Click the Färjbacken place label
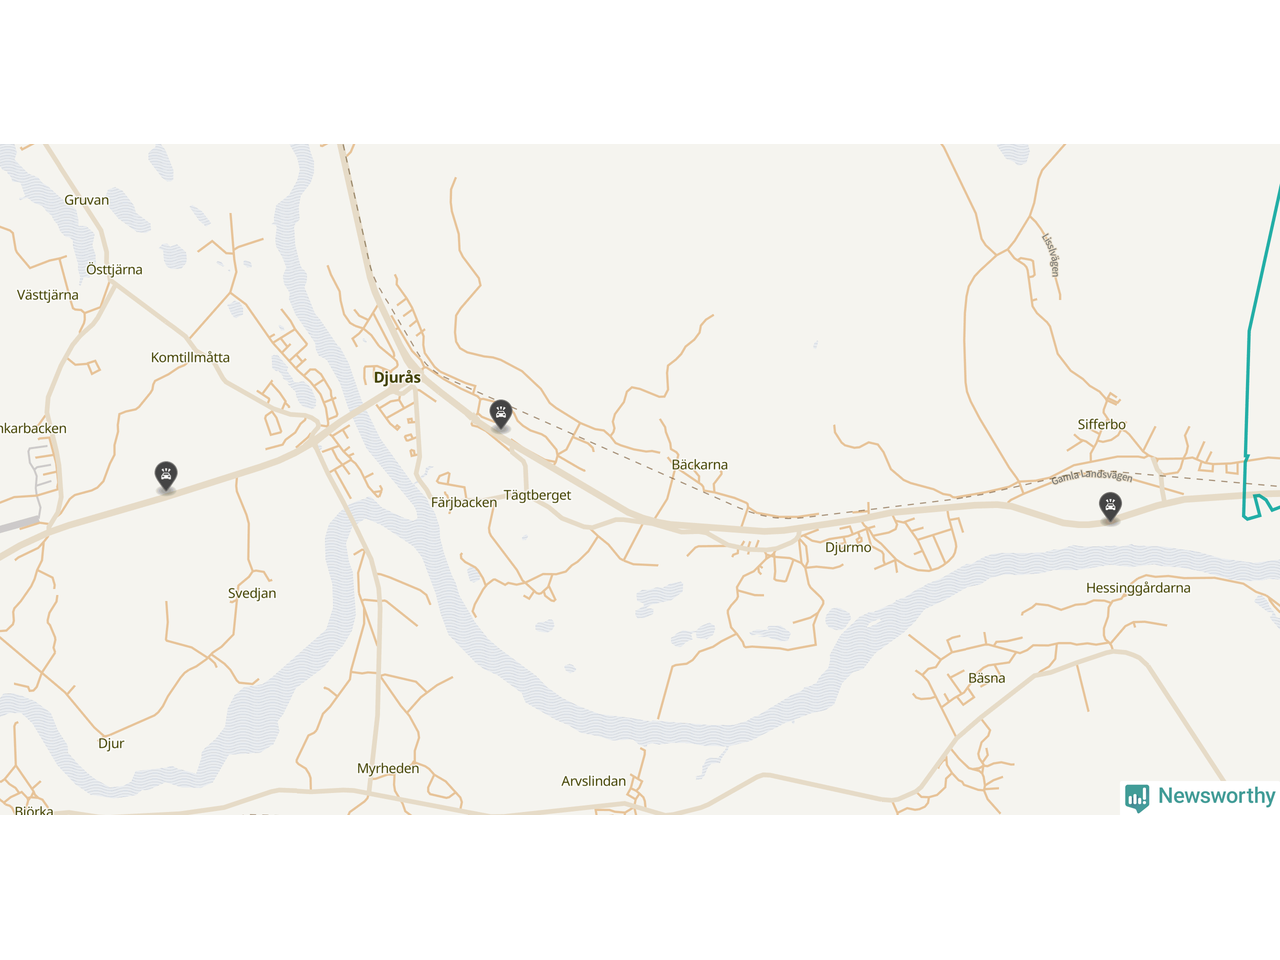 click(x=464, y=503)
